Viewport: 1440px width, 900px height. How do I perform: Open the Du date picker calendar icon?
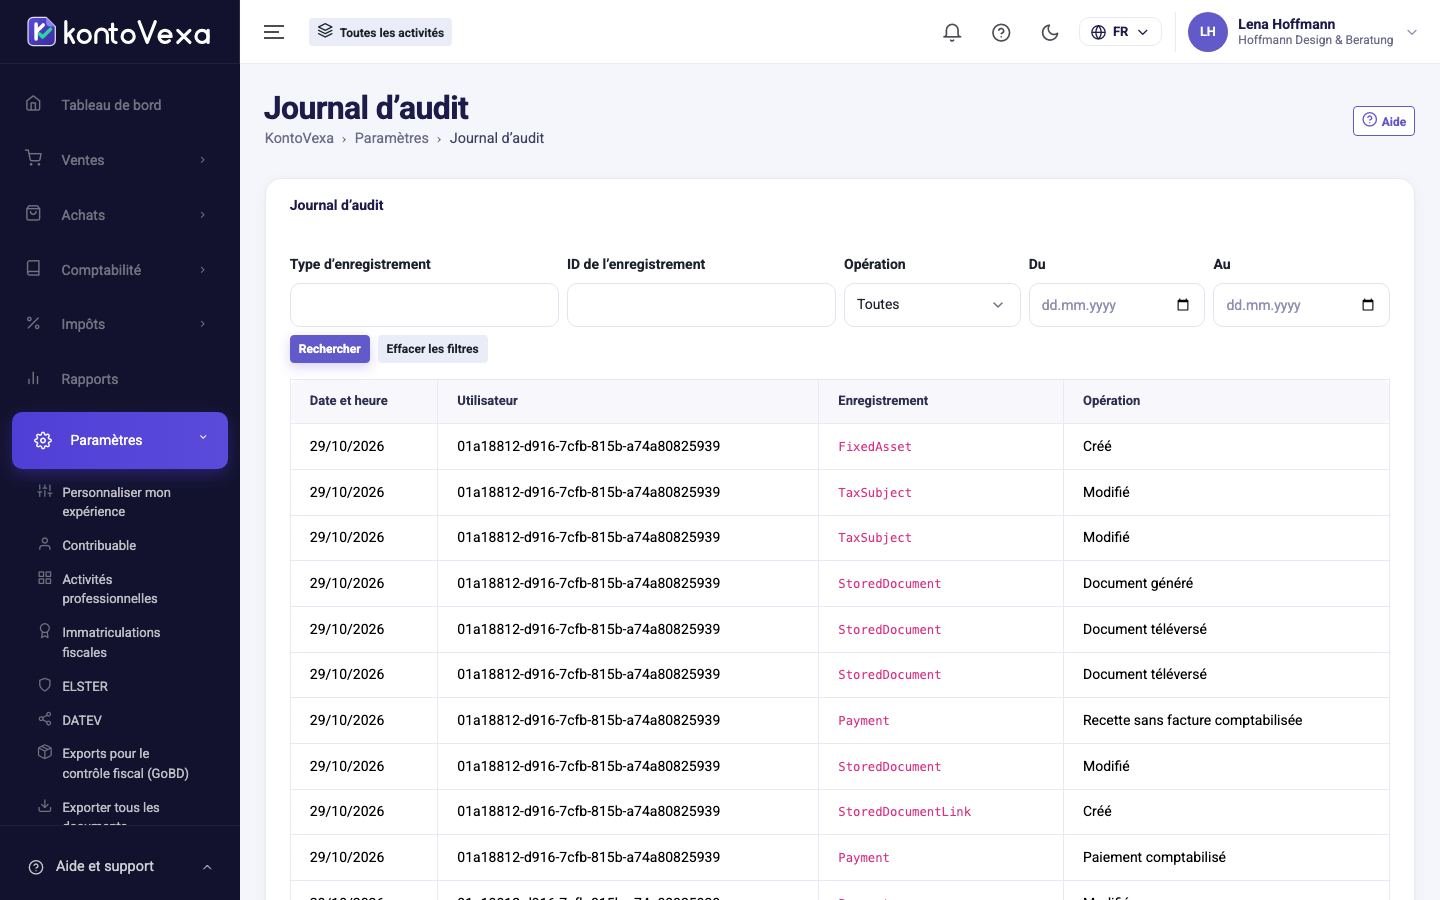1183,305
